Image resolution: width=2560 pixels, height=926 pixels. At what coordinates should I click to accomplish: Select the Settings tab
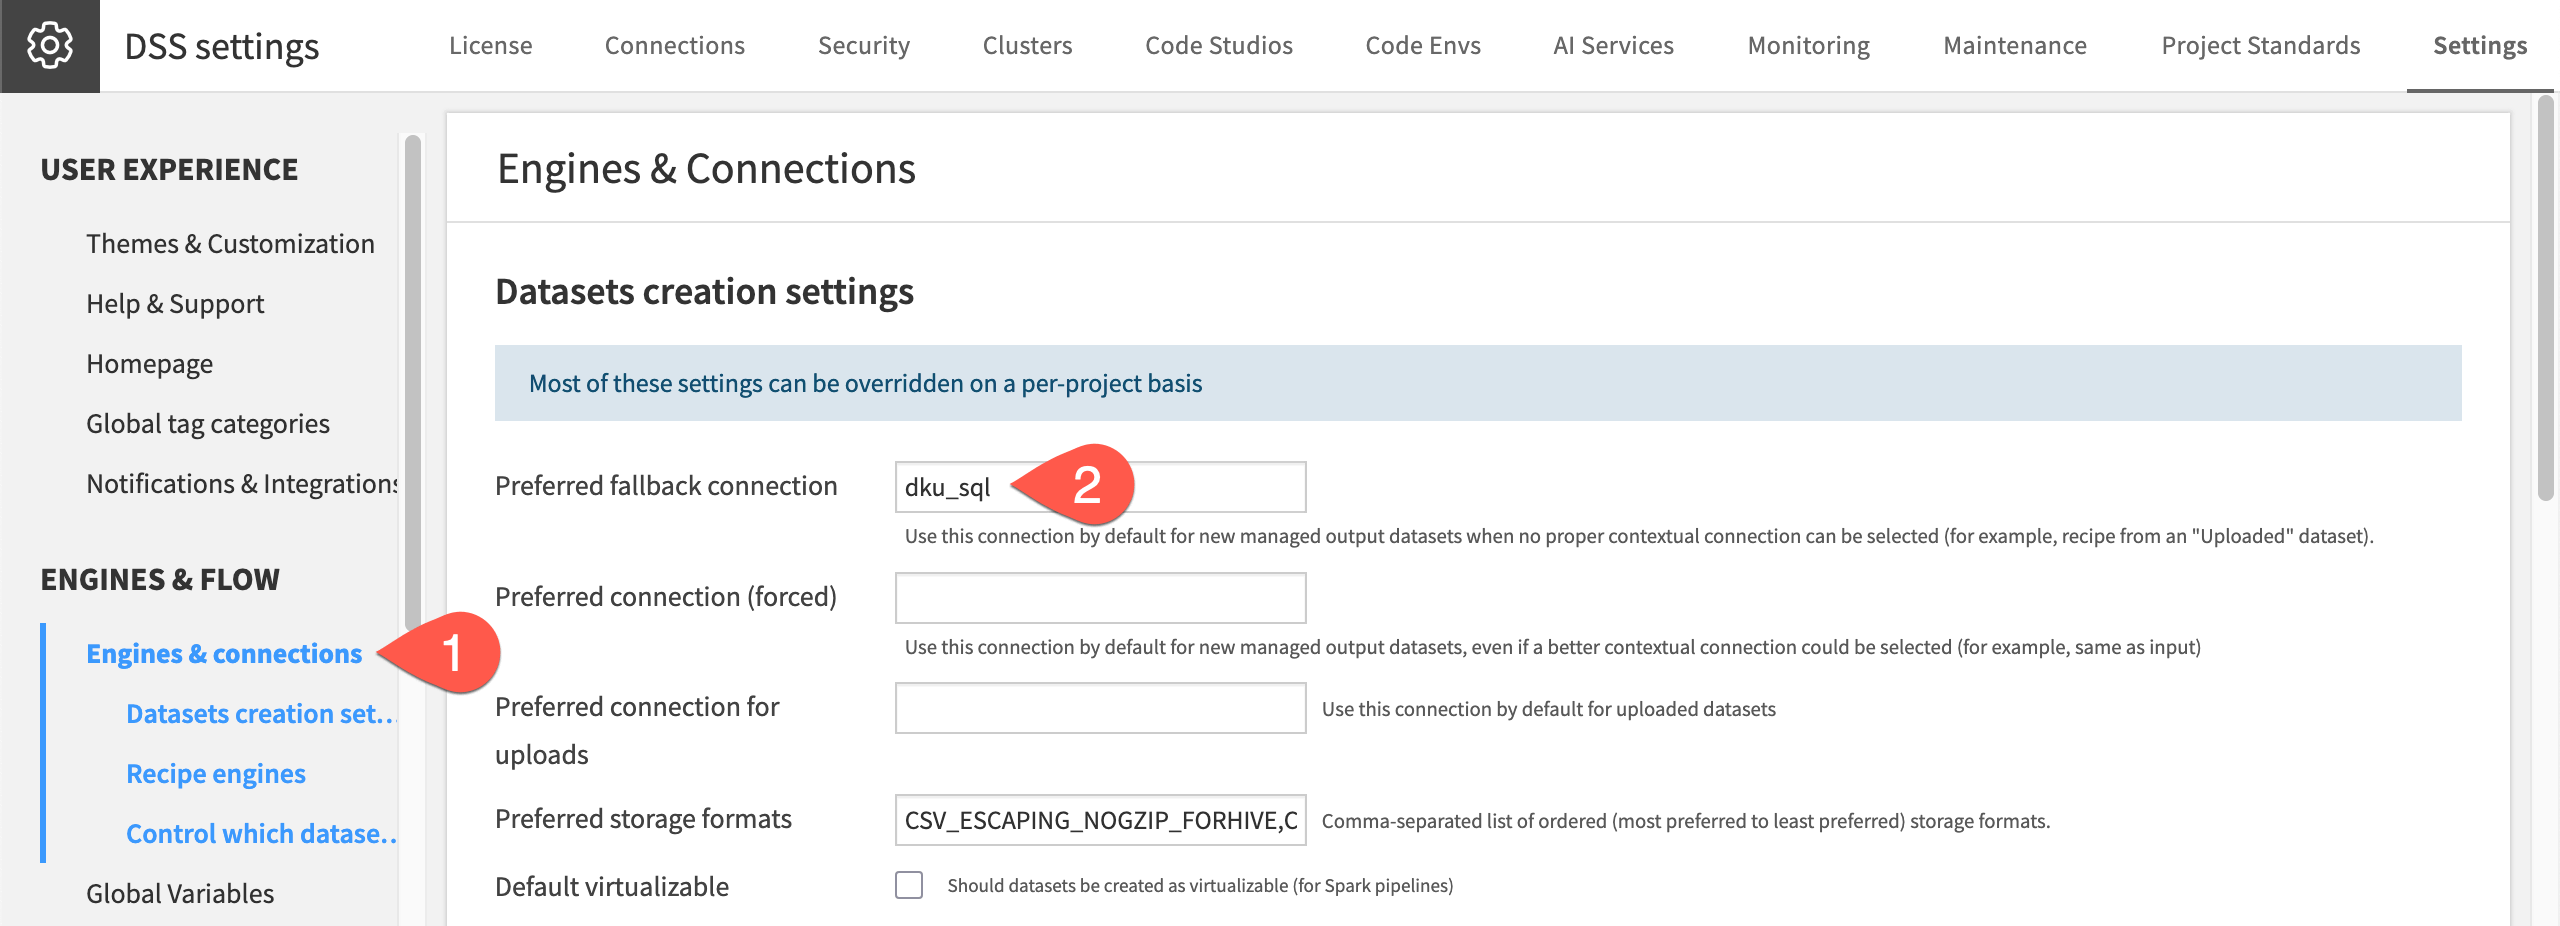click(x=2480, y=46)
